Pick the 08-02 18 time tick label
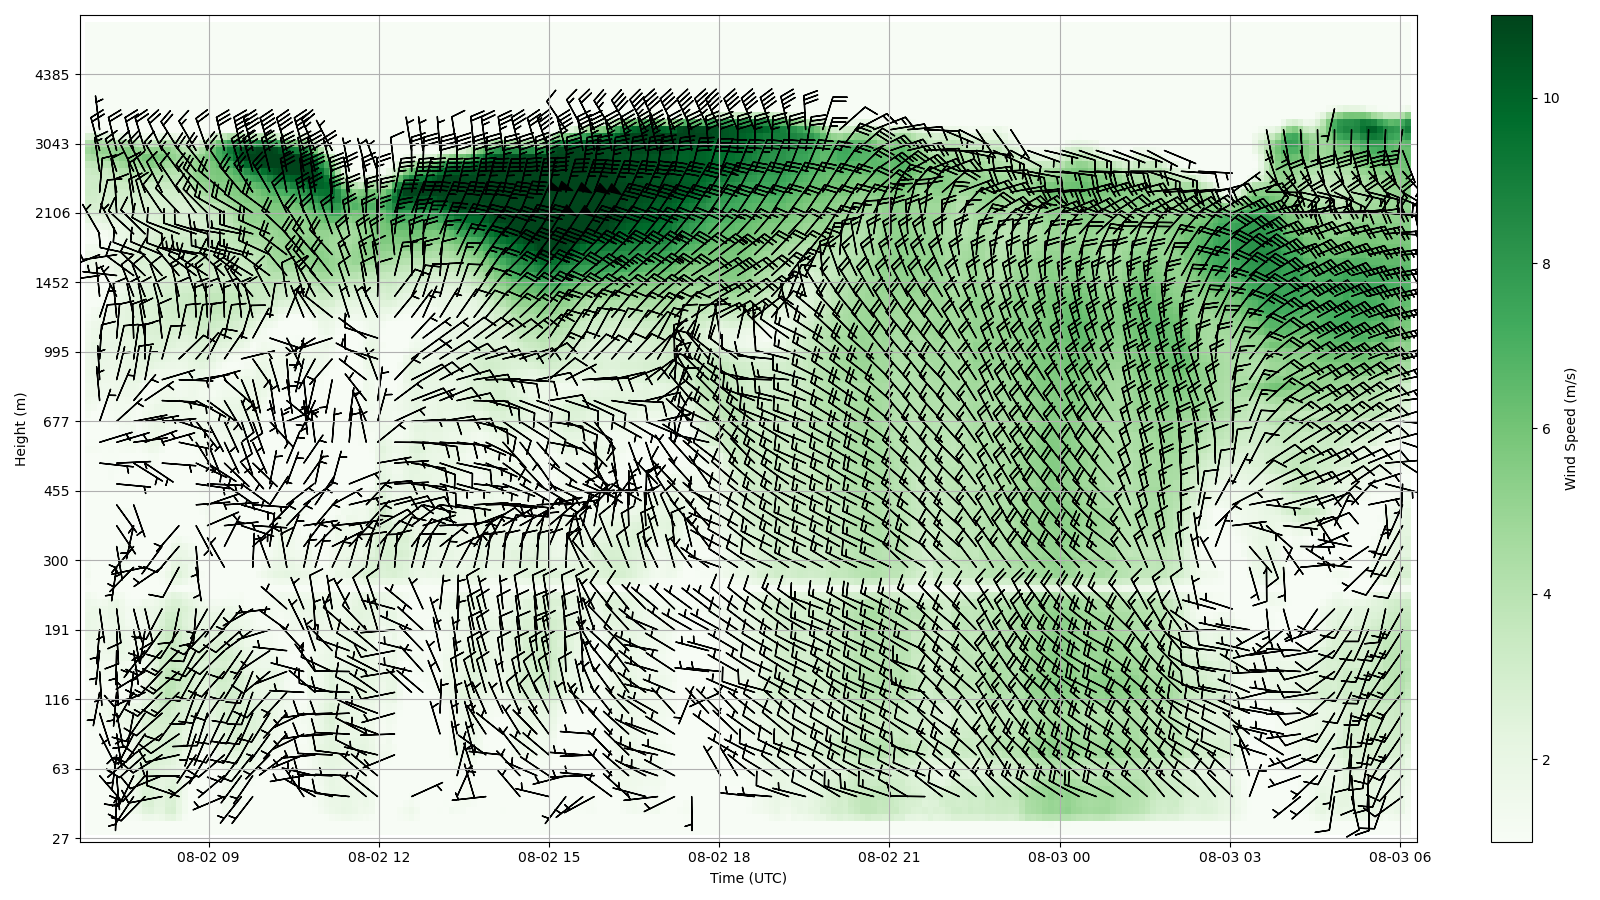Image resolution: width=1600 pixels, height=900 pixels. pyautogui.click(x=719, y=857)
